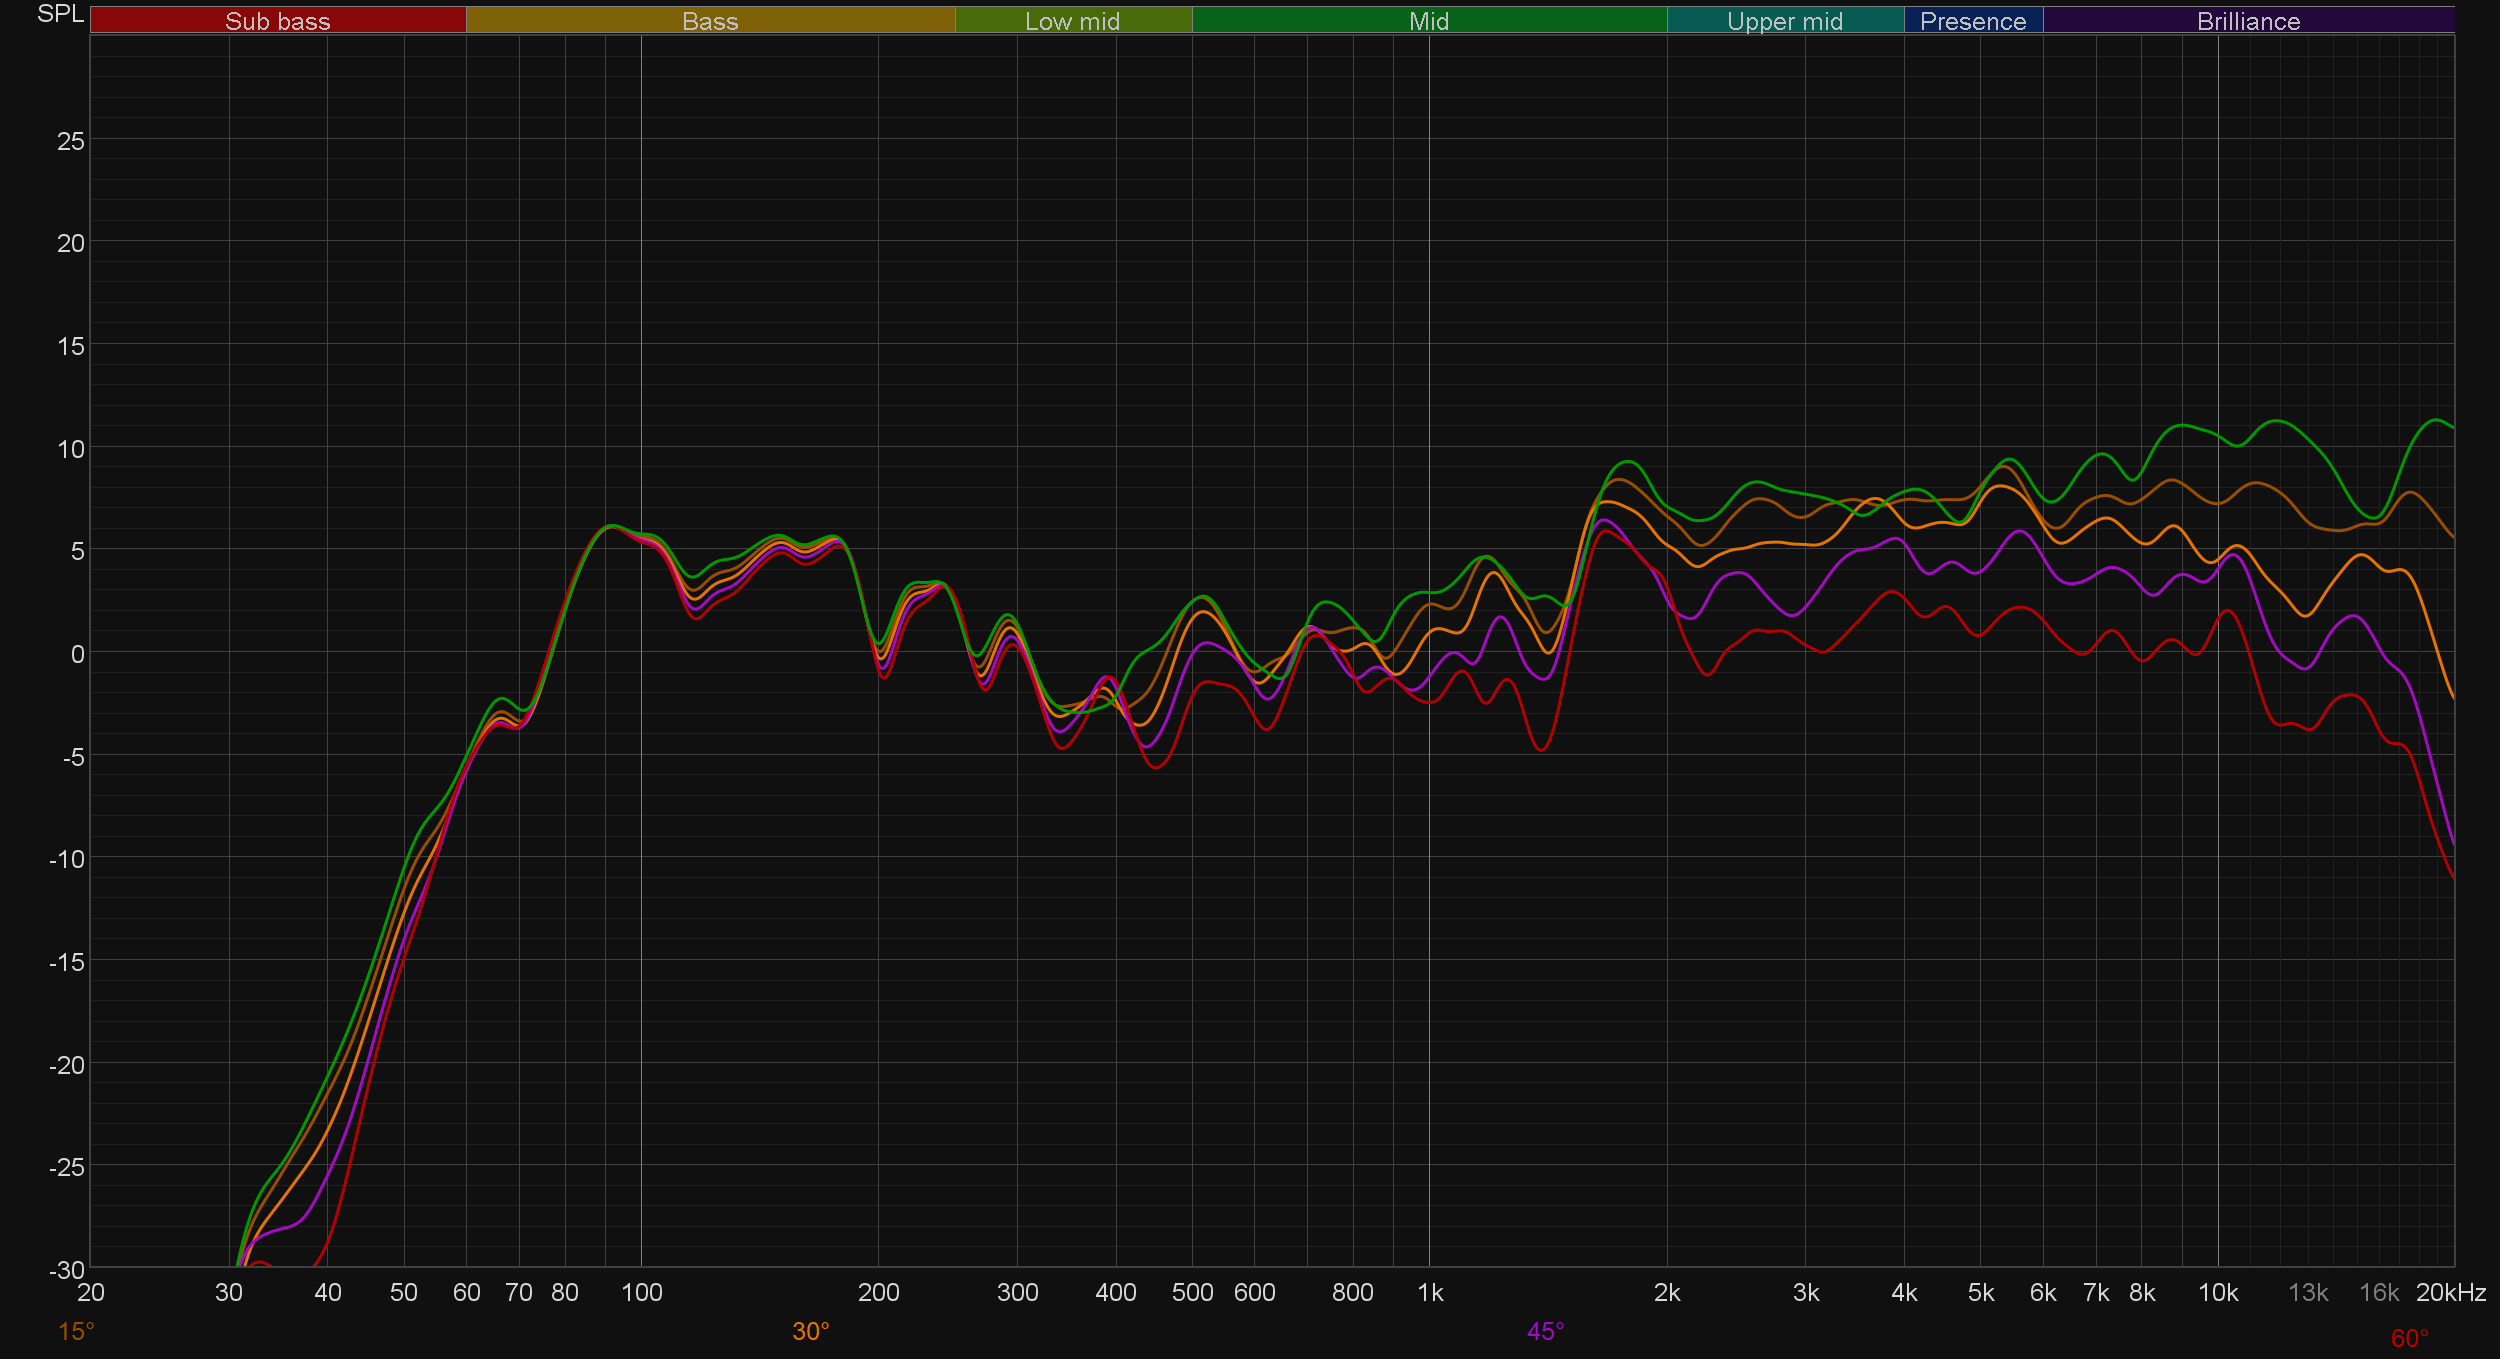The height and width of the screenshot is (1359, 2500).
Task: Select the Presence band header
Action: click(1972, 21)
